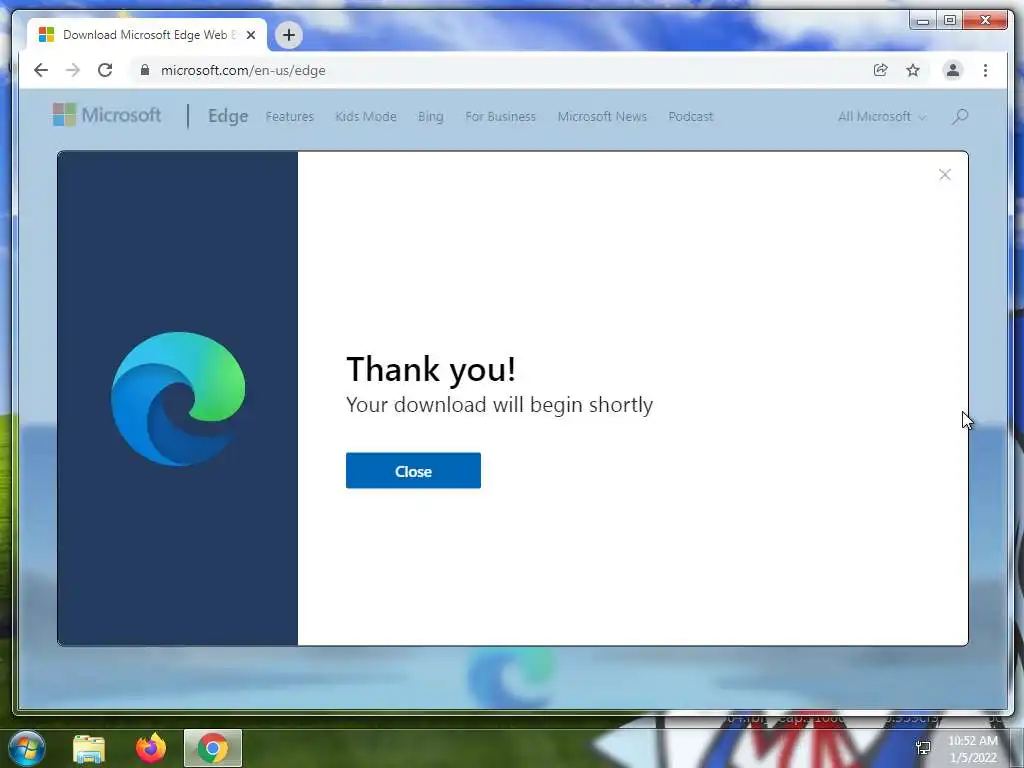Open Microsoft News in the site navigation
The height and width of the screenshot is (768, 1024).
(602, 116)
